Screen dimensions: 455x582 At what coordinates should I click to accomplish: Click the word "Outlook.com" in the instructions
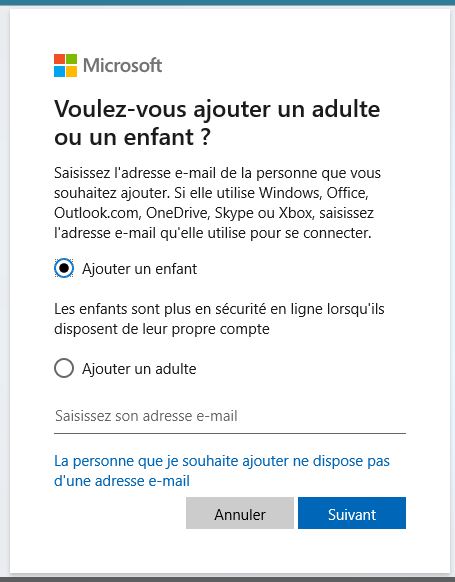pyautogui.click(x=96, y=213)
